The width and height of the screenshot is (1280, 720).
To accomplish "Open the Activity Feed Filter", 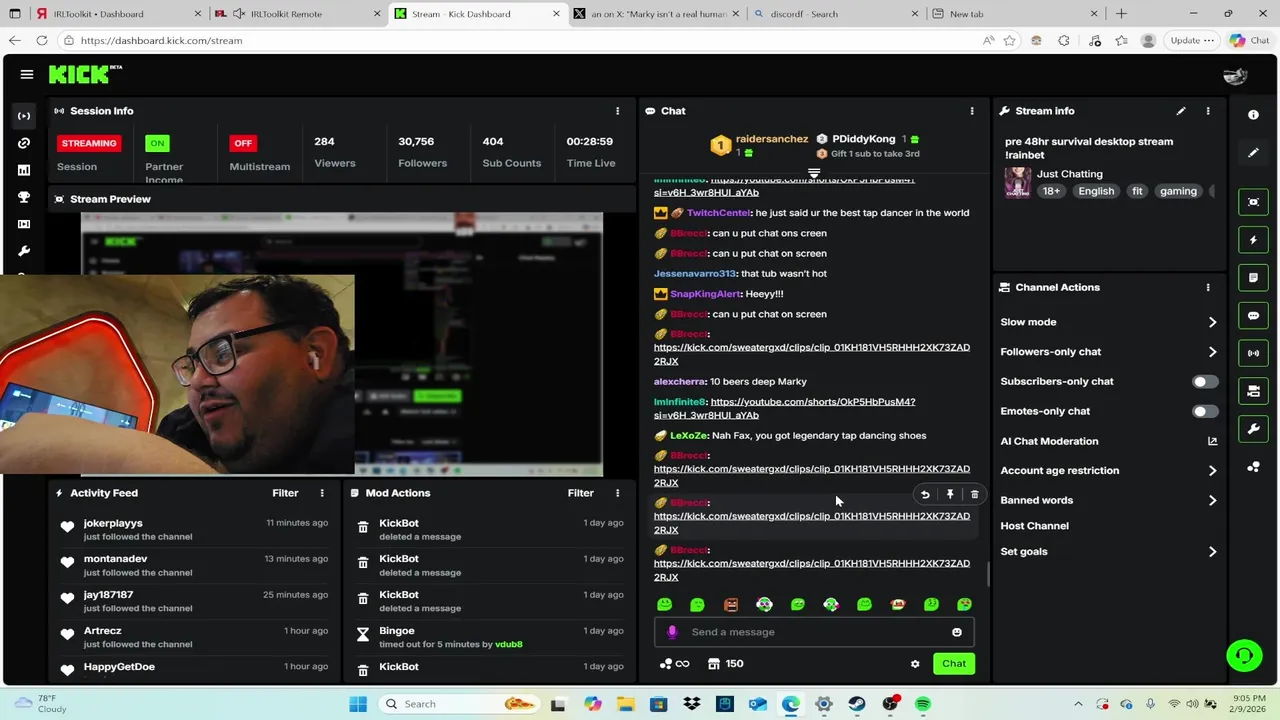I will click(x=285, y=493).
